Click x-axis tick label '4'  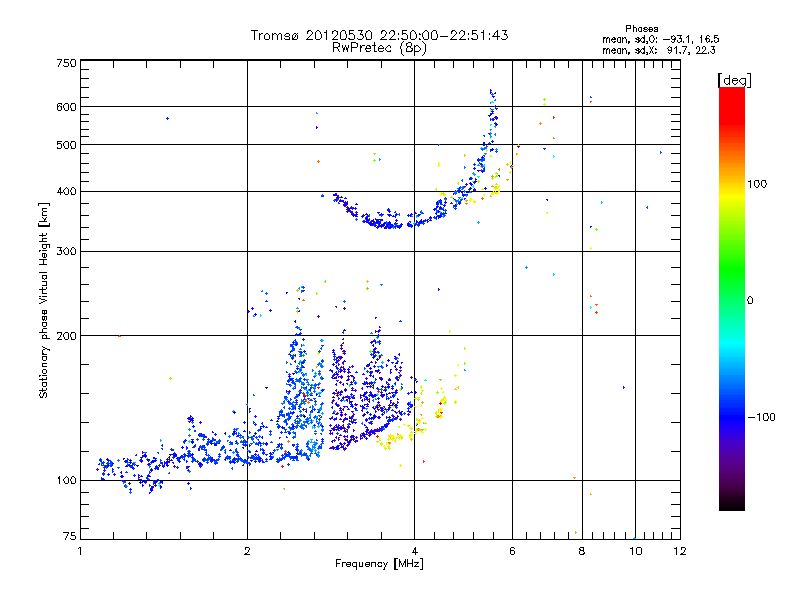tap(414, 551)
